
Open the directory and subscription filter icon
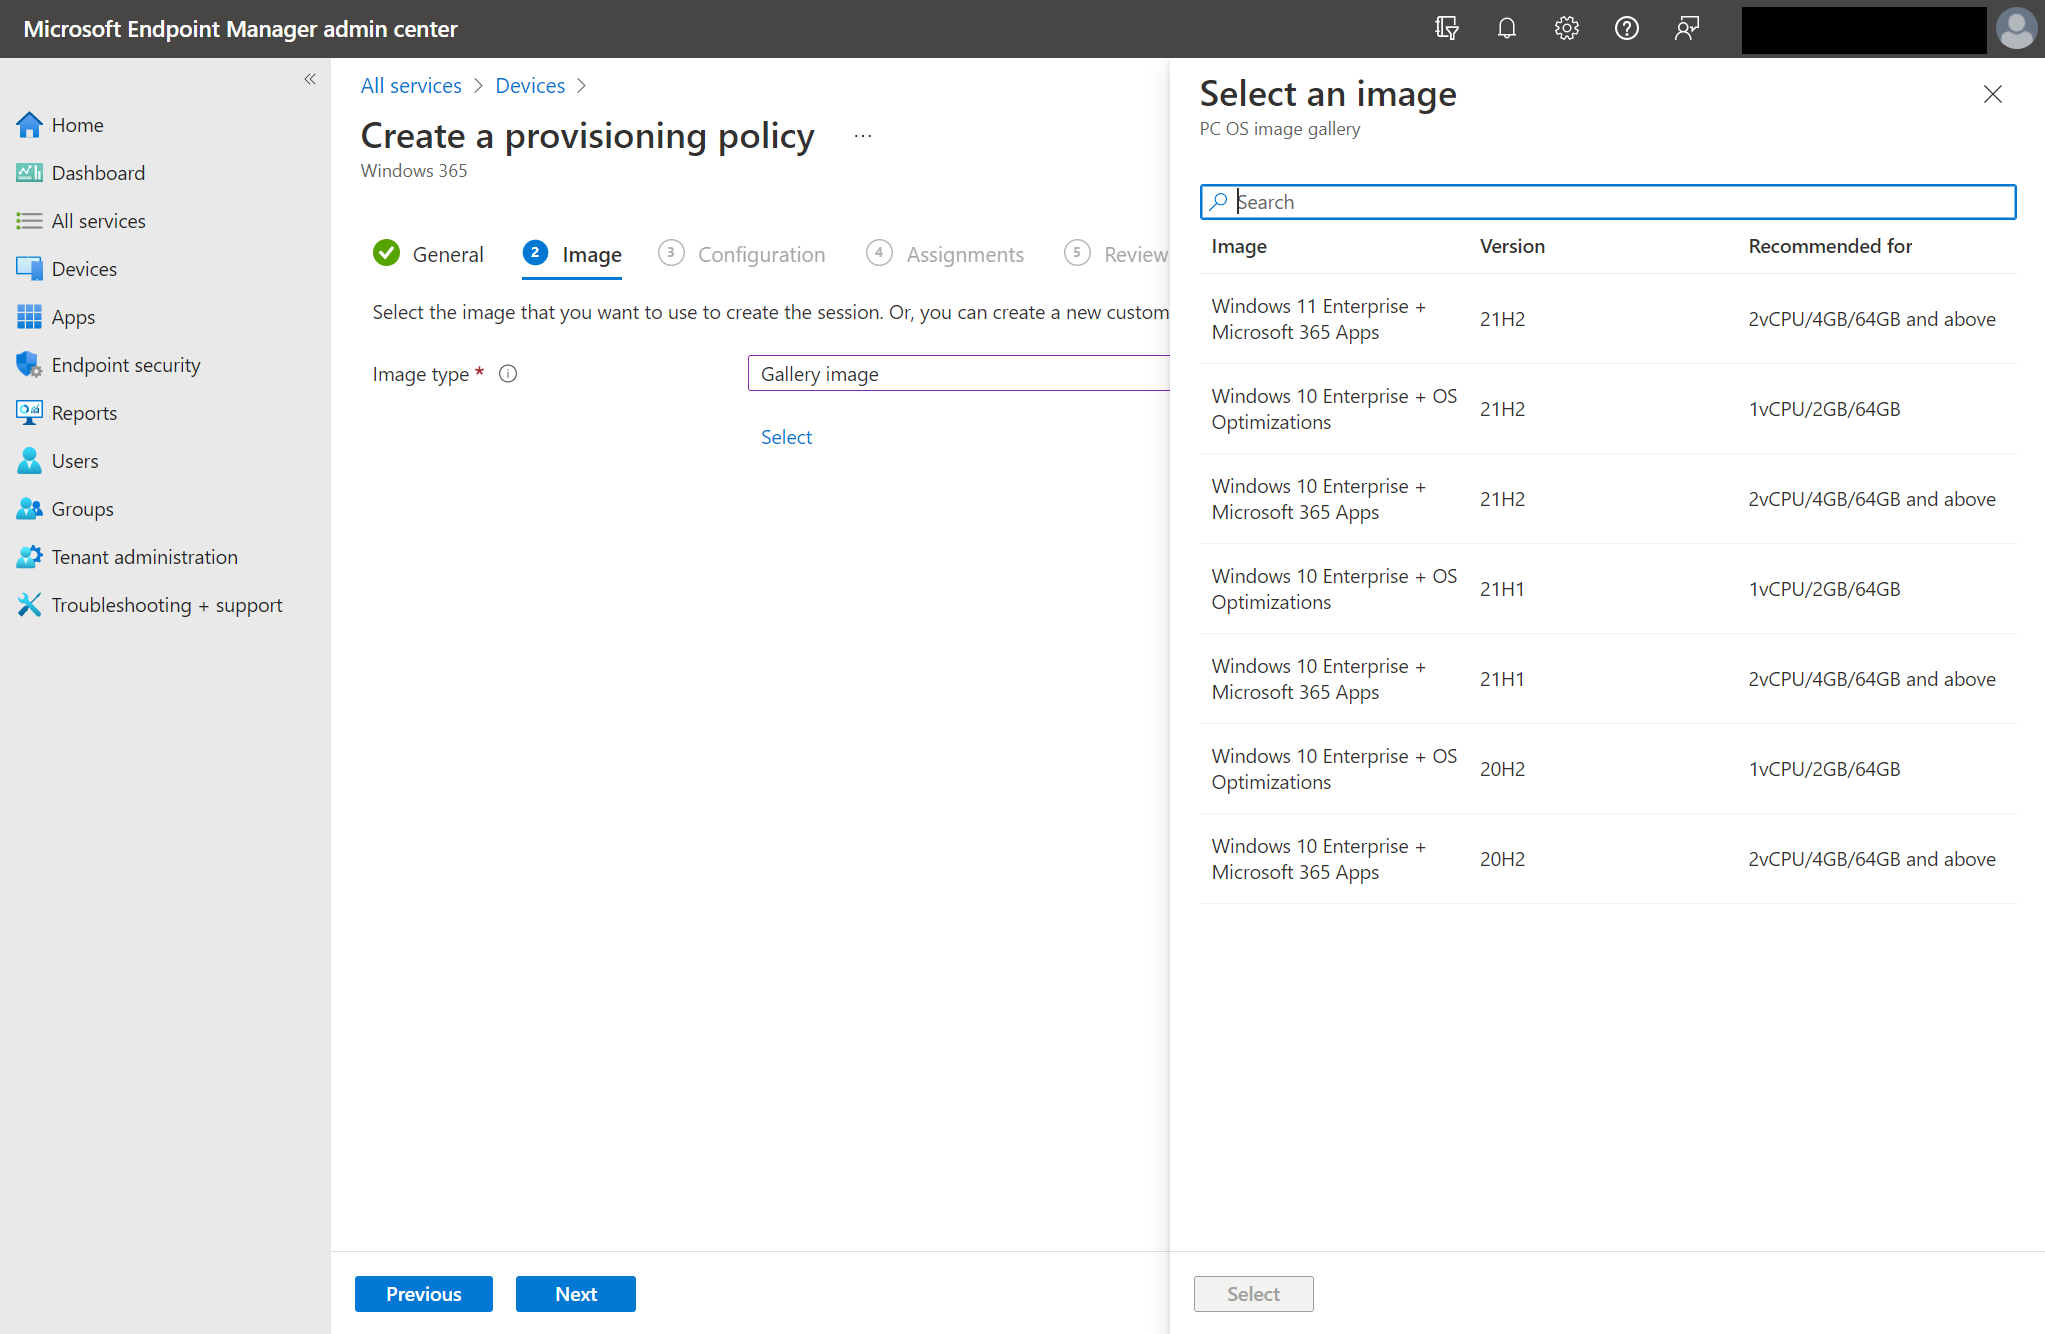pos(1446,28)
